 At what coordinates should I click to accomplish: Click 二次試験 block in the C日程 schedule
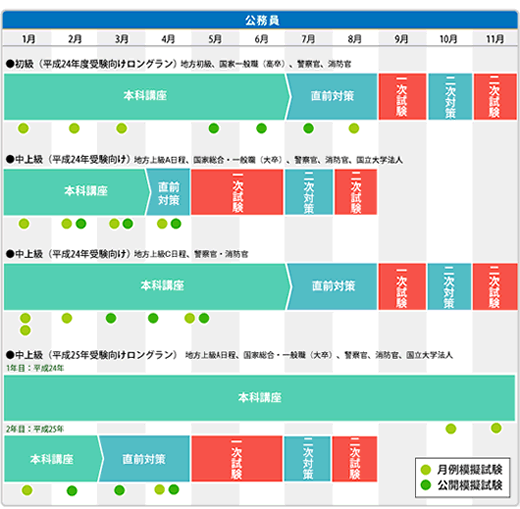pyautogui.click(x=495, y=287)
